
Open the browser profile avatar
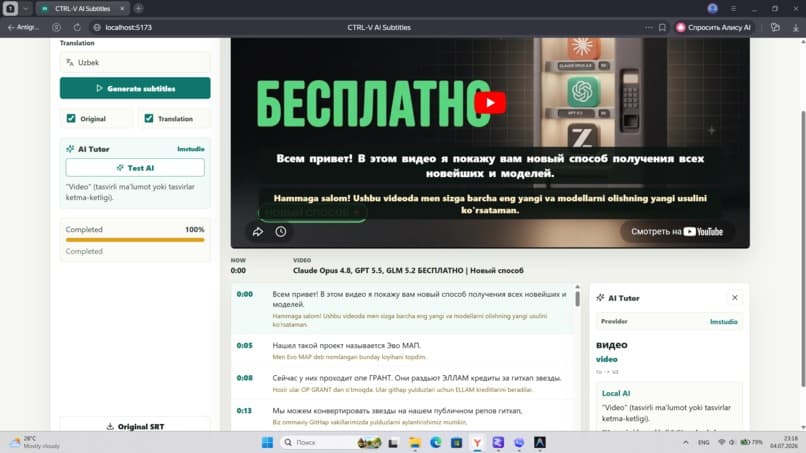coord(712,9)
